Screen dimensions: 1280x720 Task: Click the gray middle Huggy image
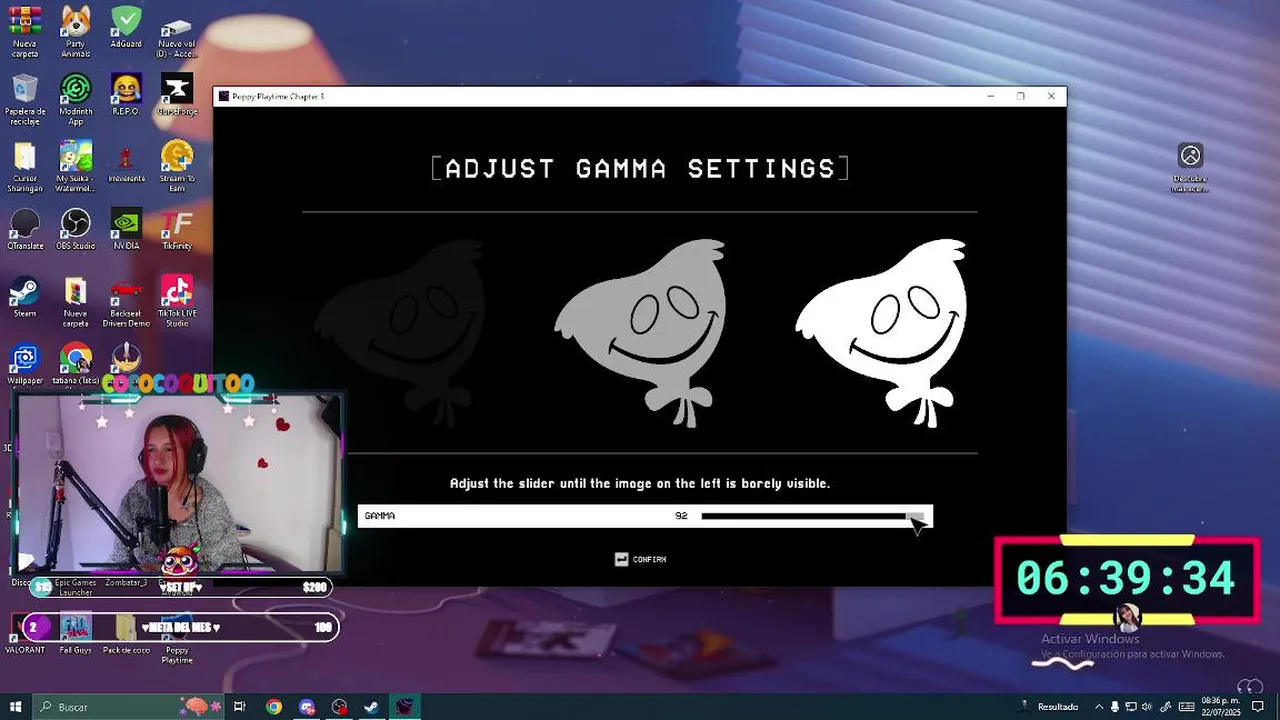641,333
